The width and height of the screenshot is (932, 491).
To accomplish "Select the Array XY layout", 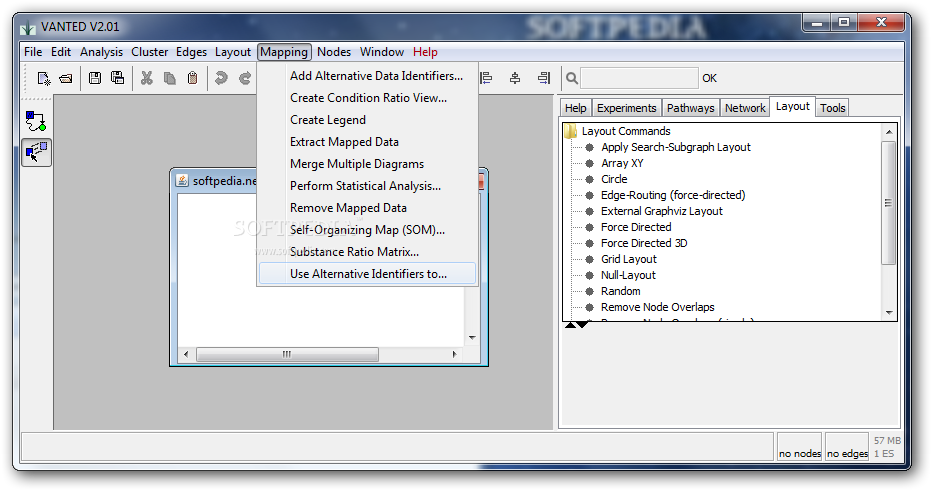I will tap(622, 163).
